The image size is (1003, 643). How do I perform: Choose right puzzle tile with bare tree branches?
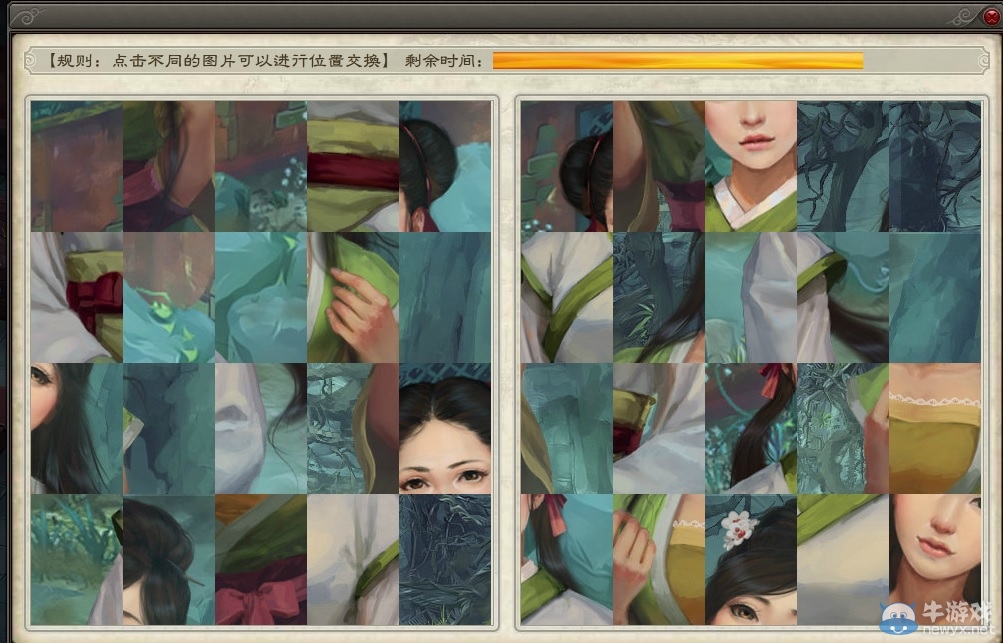coord(843,166)
